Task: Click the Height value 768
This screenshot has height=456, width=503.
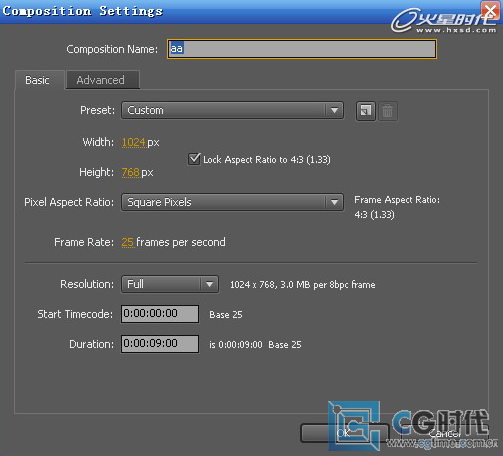Action: (131, 172)
